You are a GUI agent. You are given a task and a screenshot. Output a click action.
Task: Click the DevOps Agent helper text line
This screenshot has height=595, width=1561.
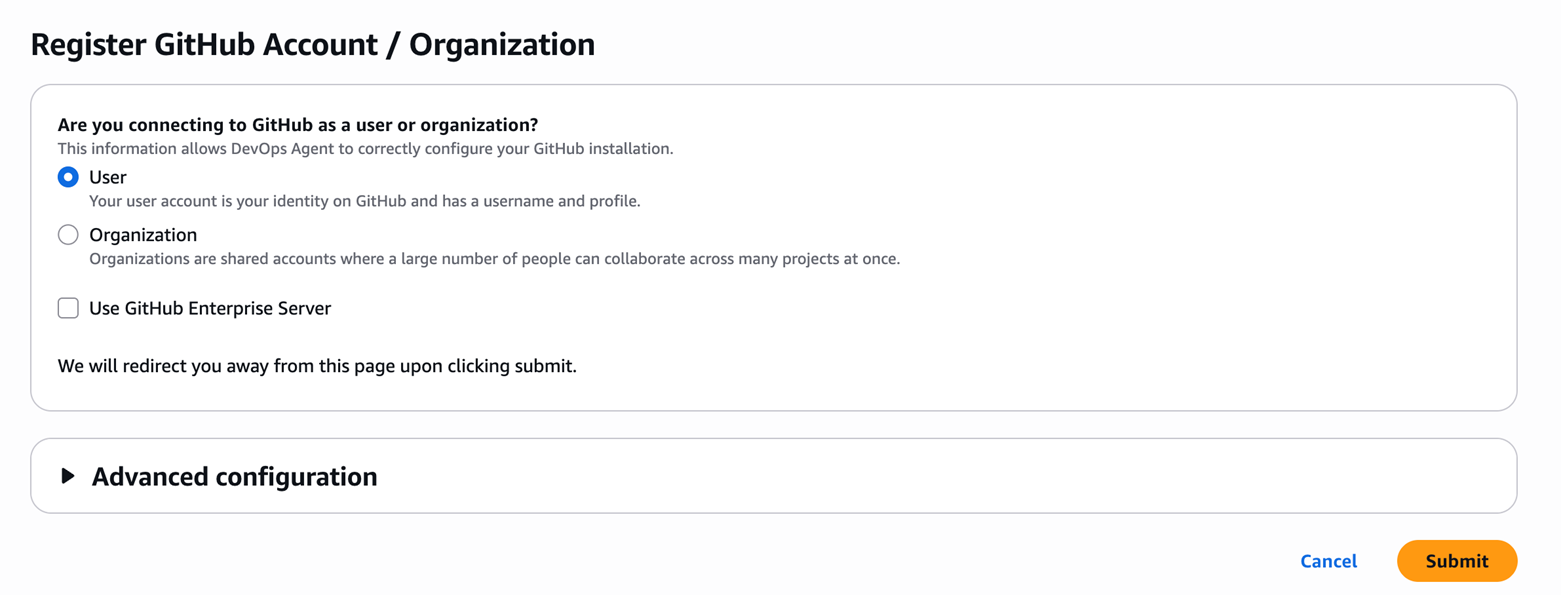pos(365,149)
